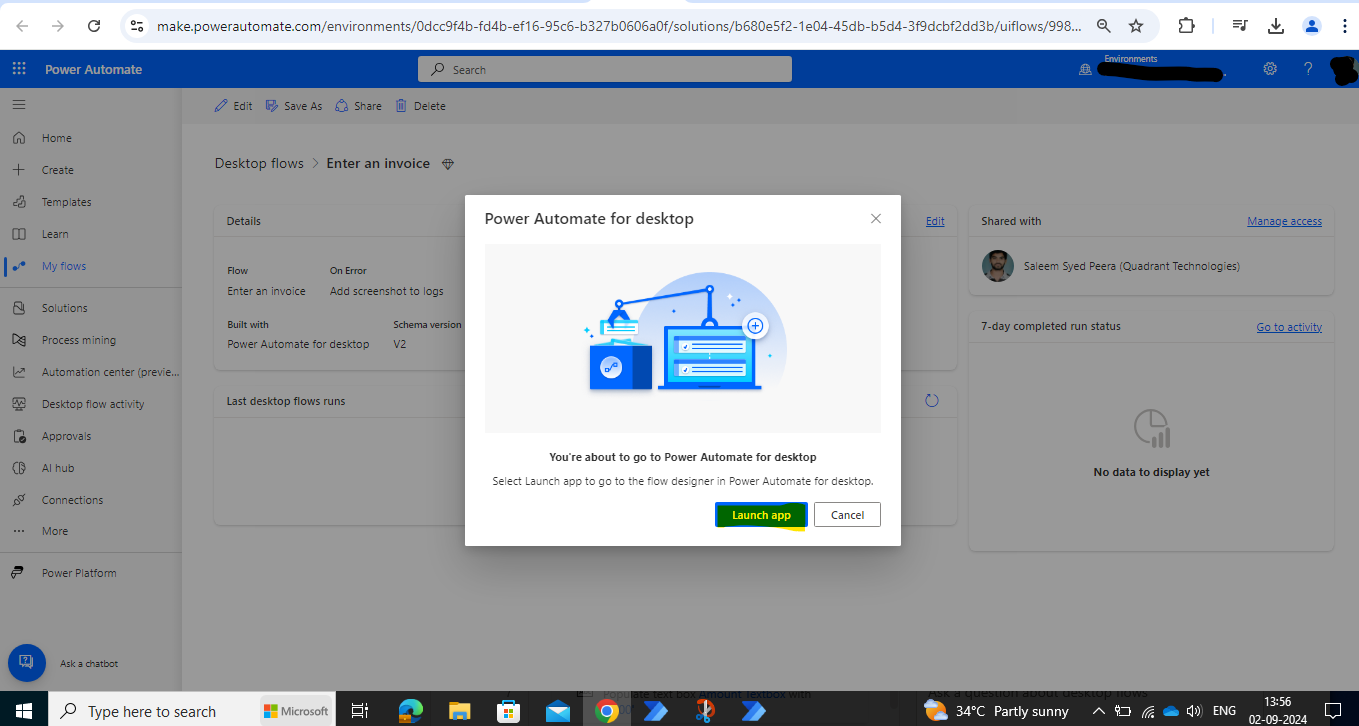
Task: Click the Launch app button
Action: point(761,515)
